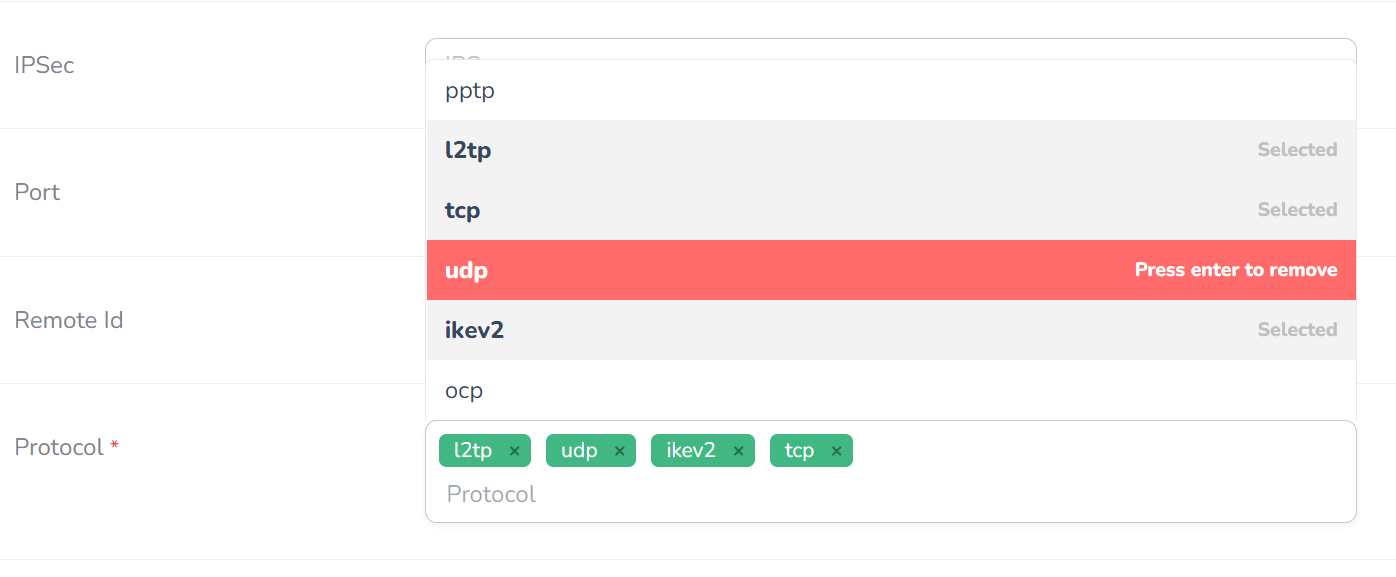Remove the udp tag via its × icon
The image size is (1396, 577).
(x=620, y=450)
